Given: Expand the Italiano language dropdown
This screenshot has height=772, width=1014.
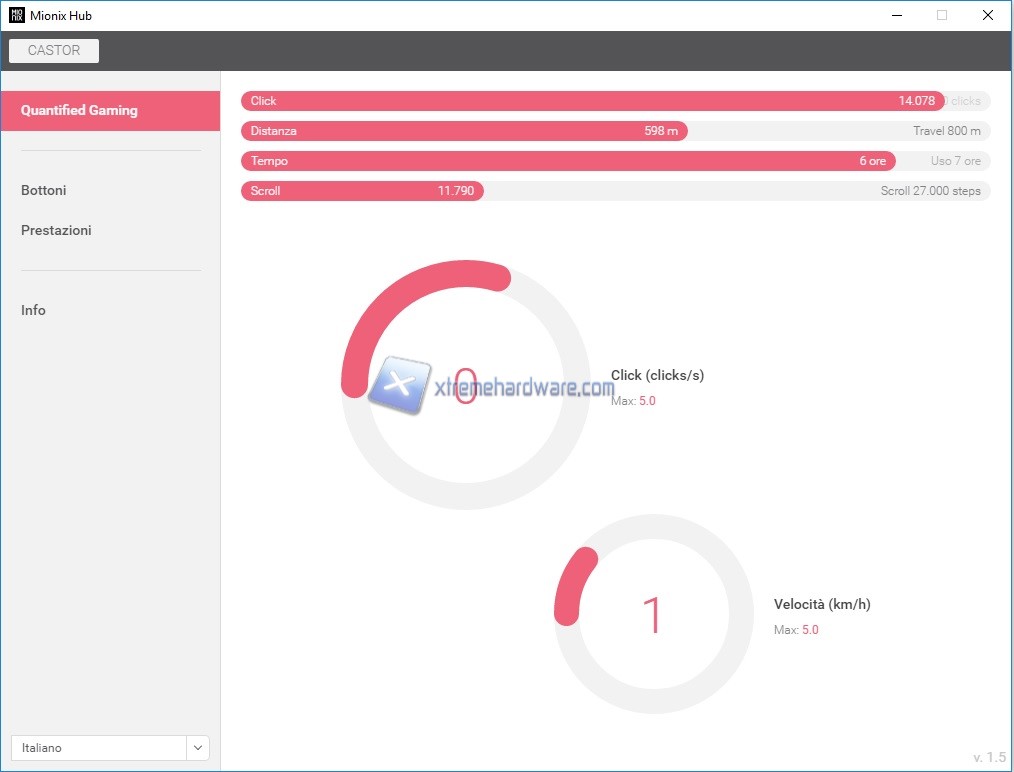Looking at the screenshot, I should tap(98, 748).
